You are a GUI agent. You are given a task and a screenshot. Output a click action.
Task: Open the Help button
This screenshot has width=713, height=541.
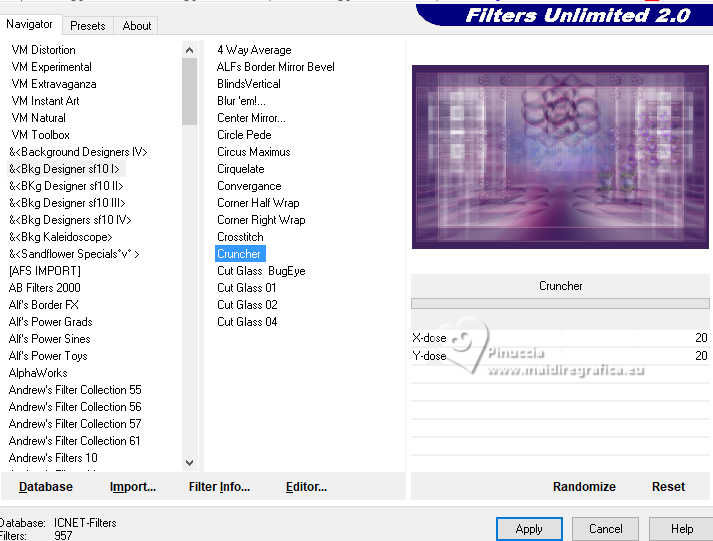point(682,529)
